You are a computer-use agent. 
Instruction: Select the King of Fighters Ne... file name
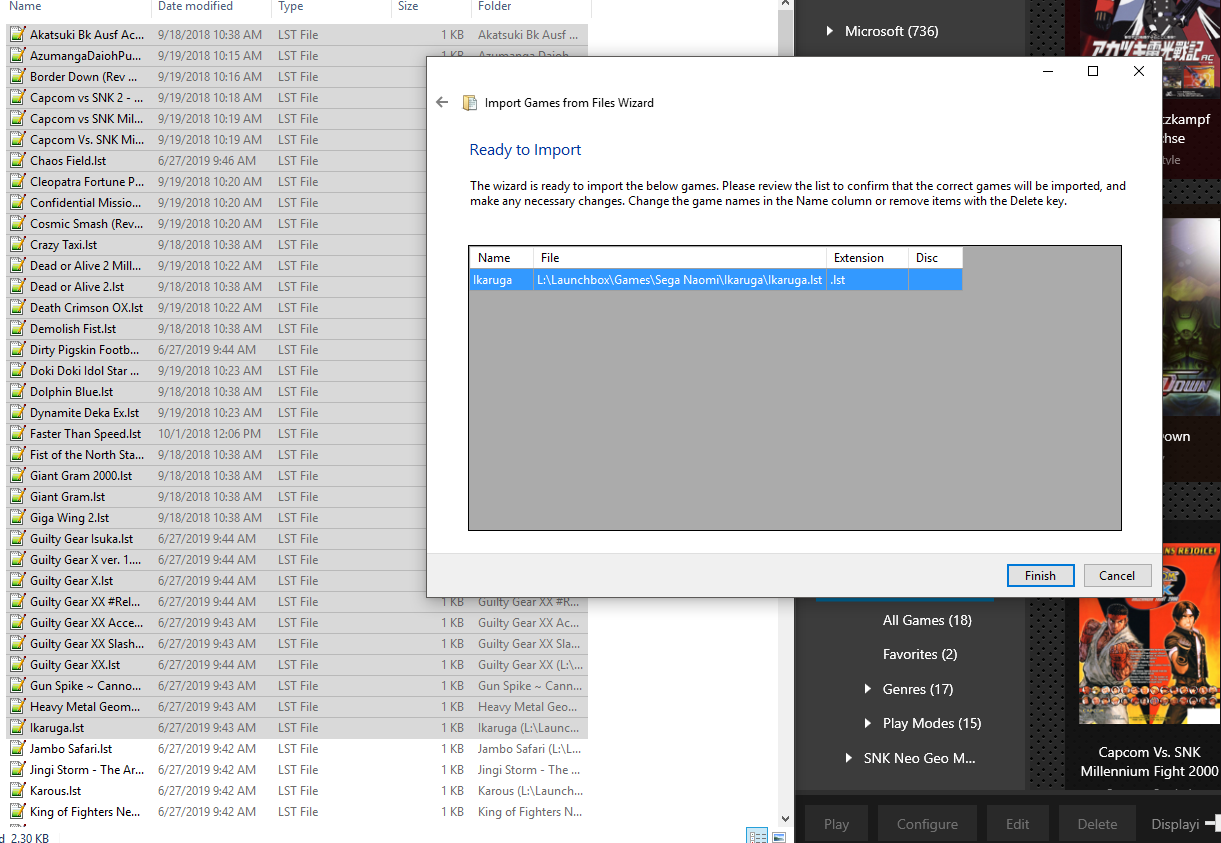coord(85,811)
